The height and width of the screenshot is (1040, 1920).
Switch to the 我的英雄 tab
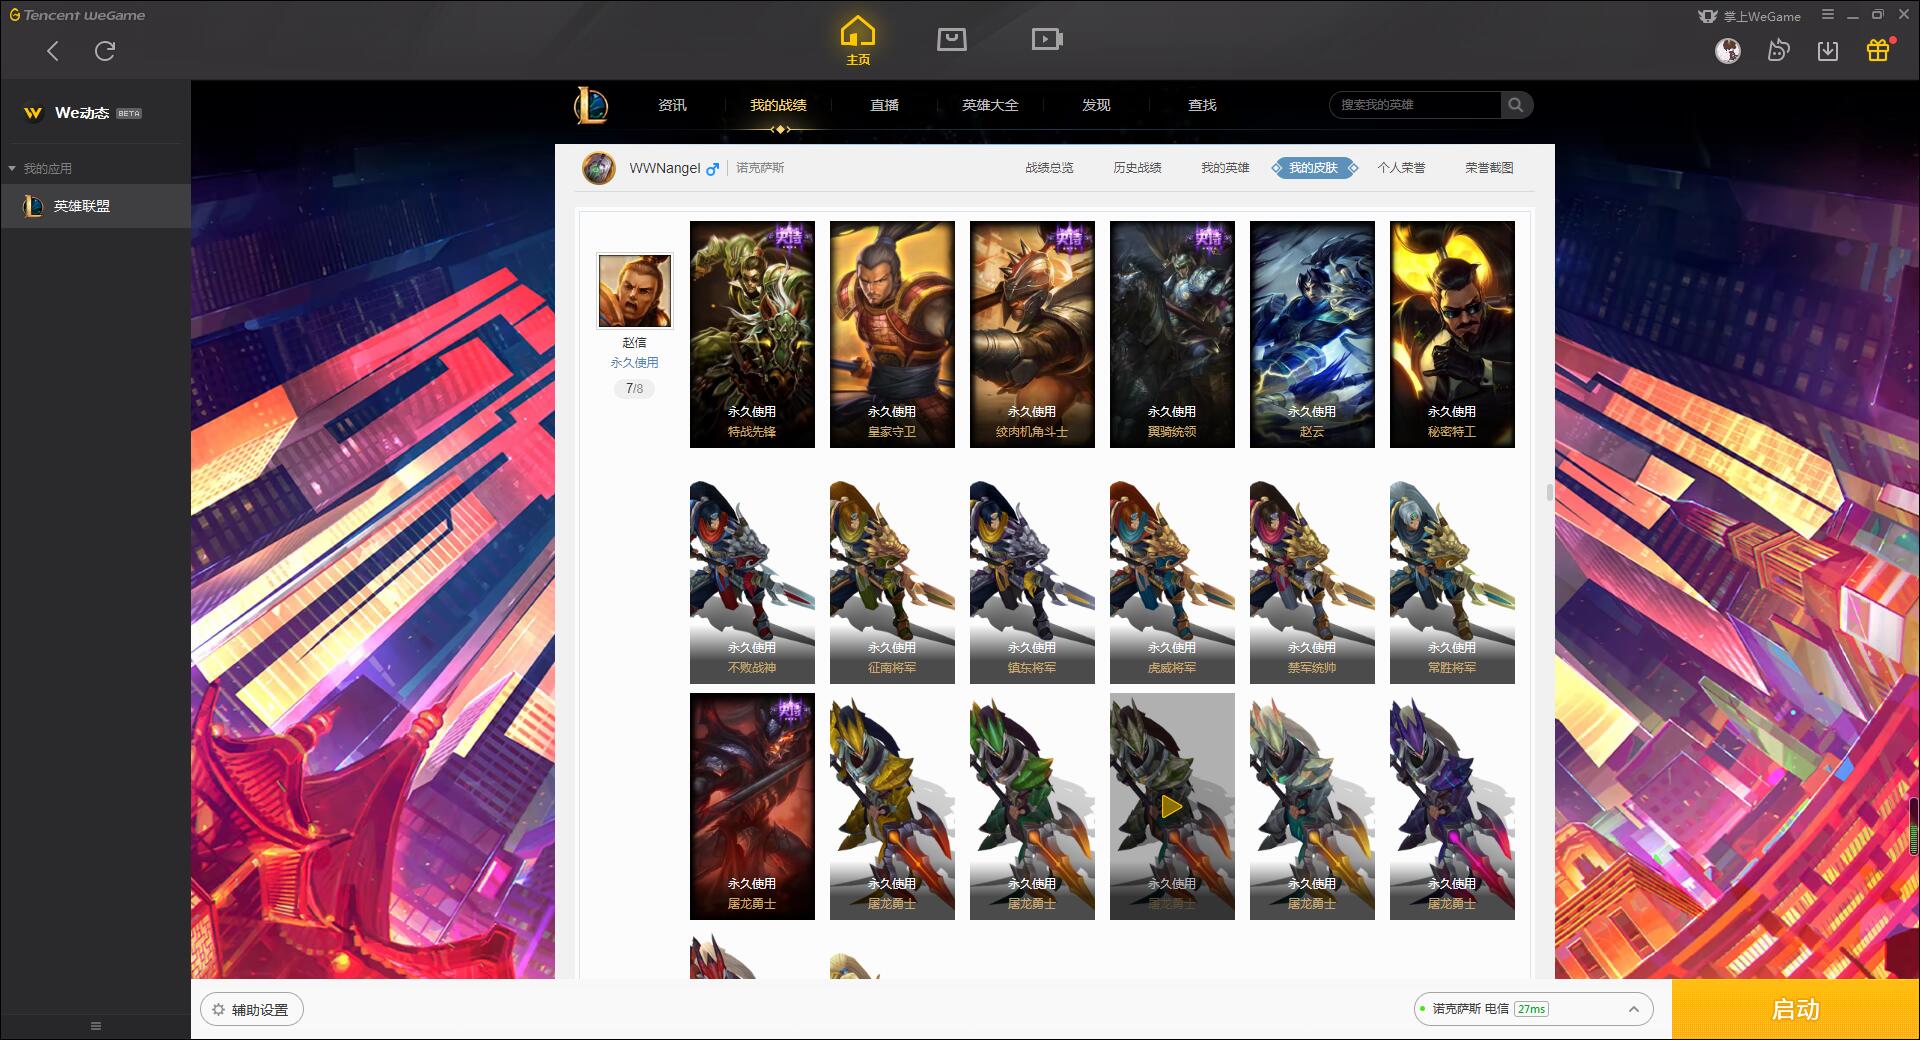(1225, 168)
